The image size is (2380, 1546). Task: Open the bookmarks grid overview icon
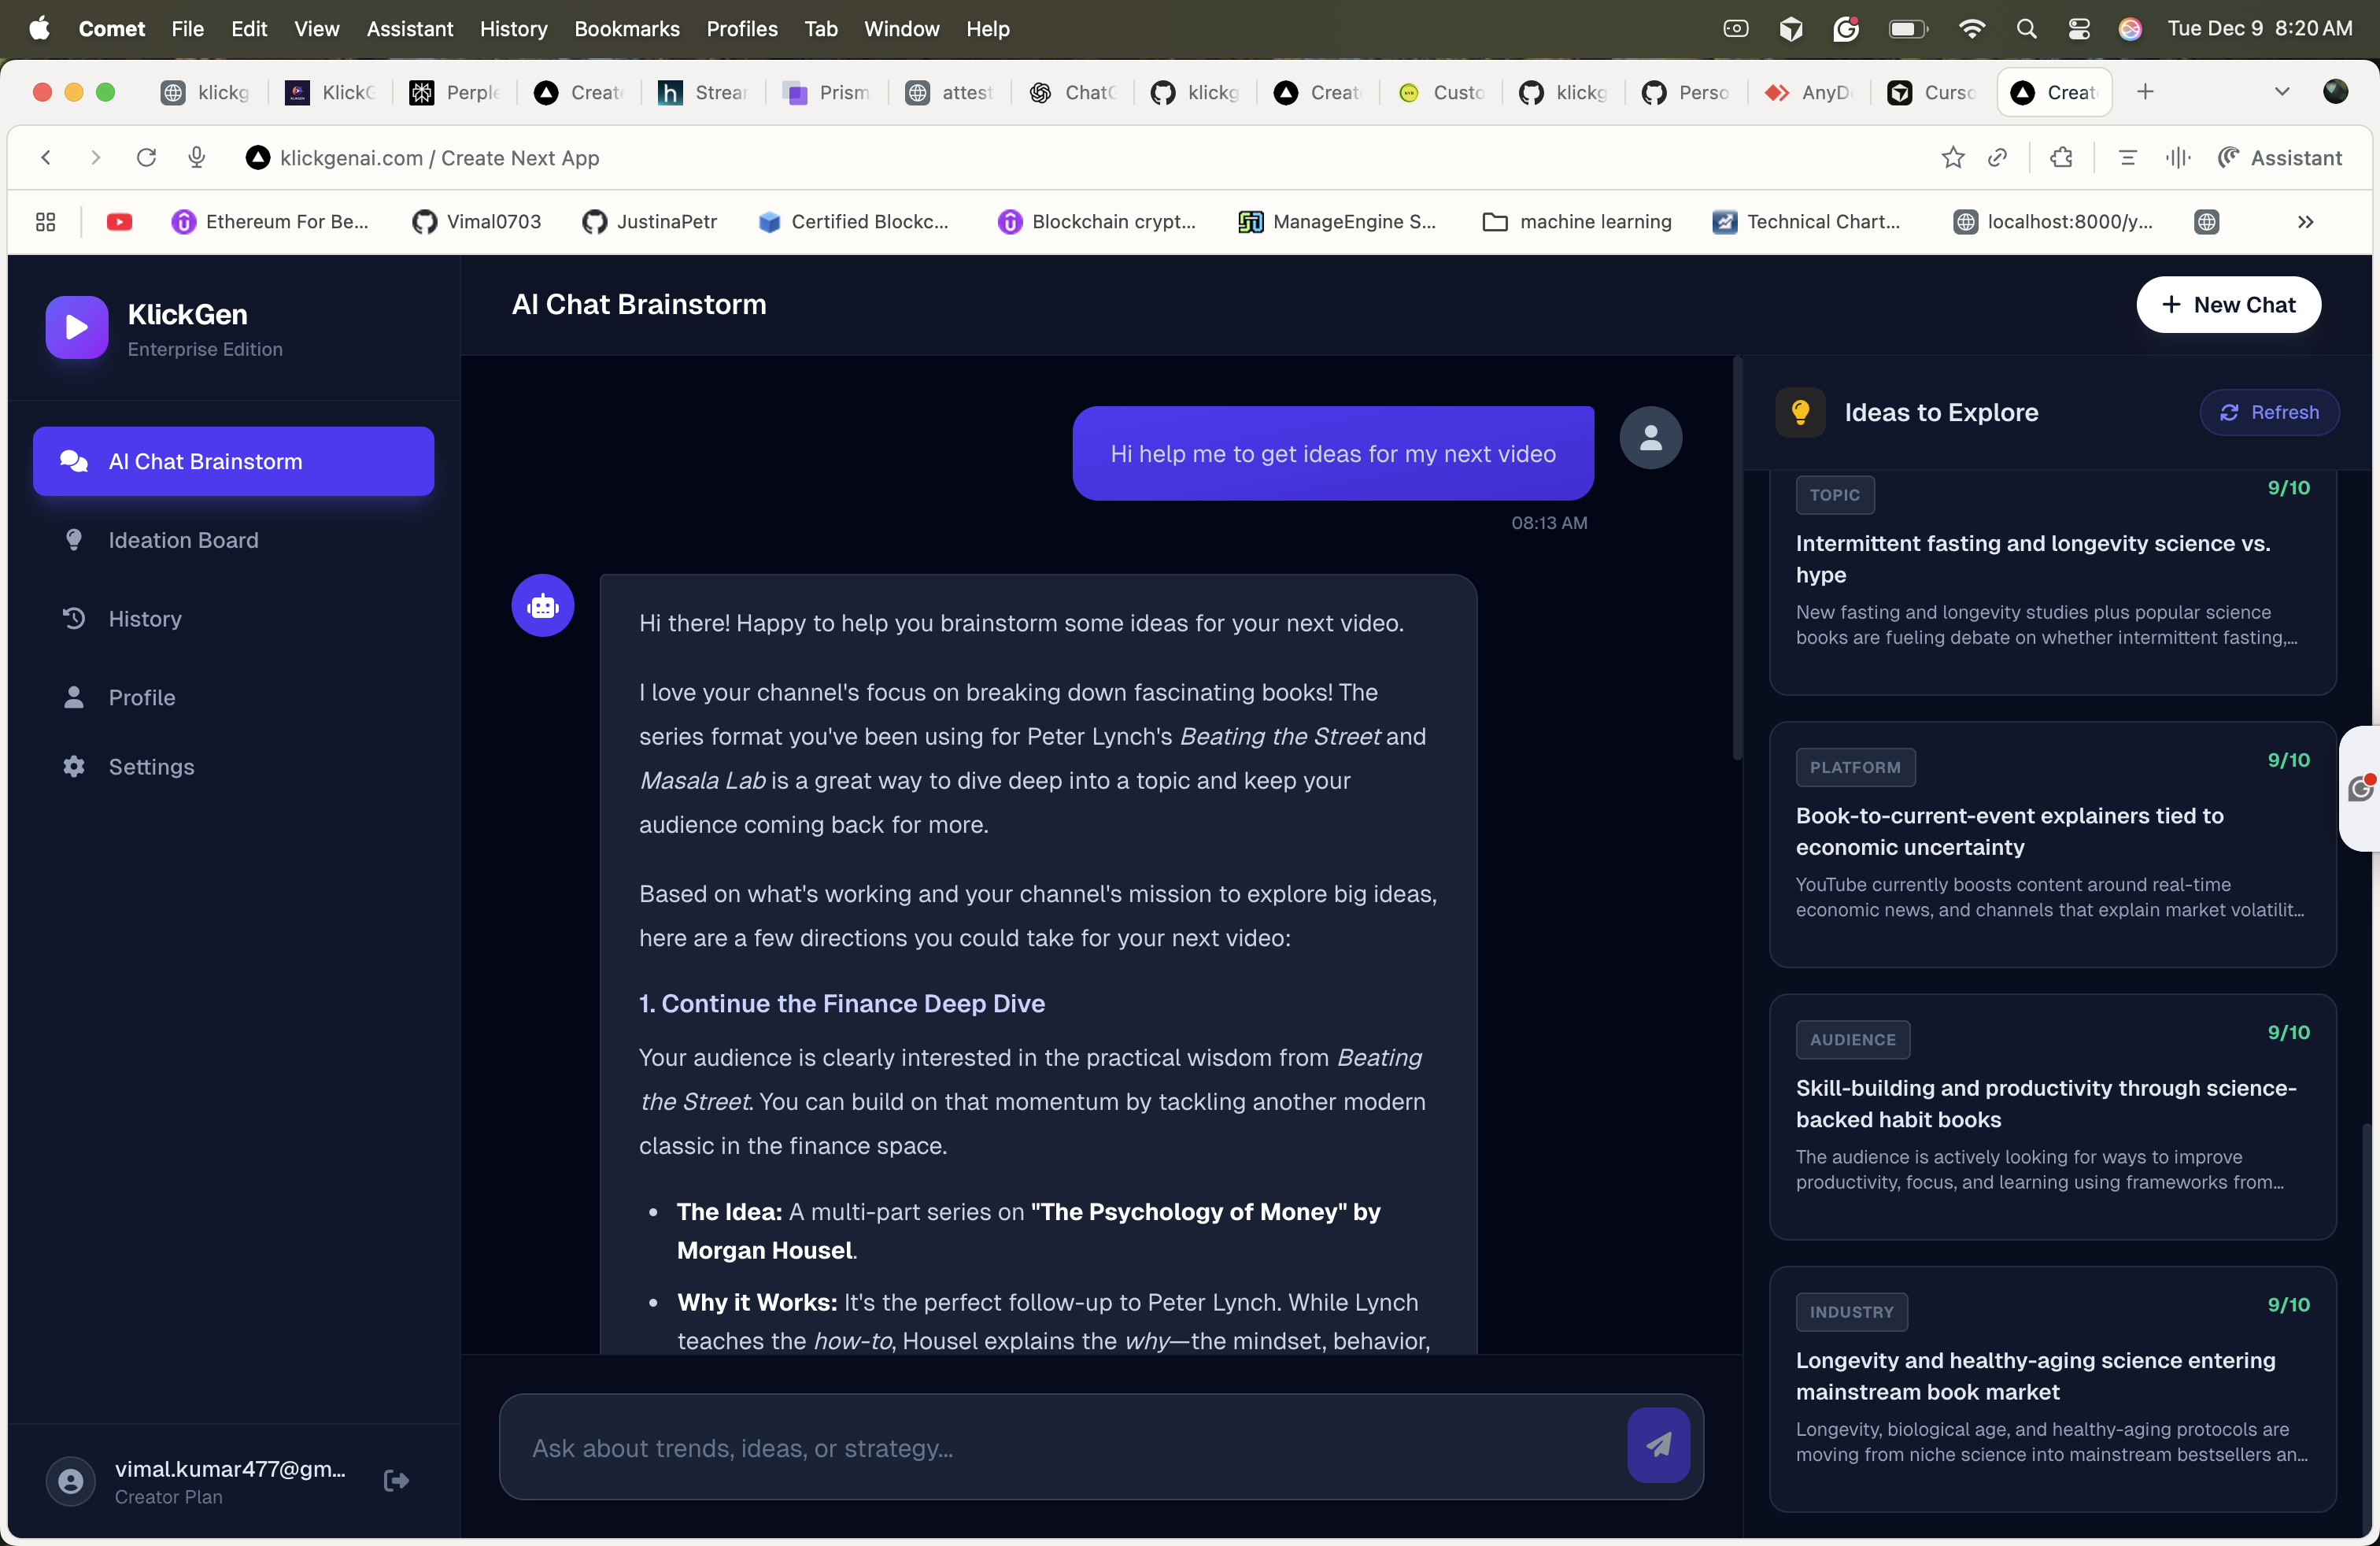point(44,221)
